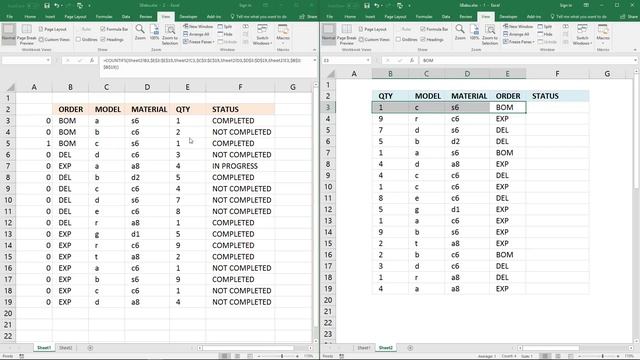
Task: Click Arrange All in right window ribbon
Action: point(517,34)
